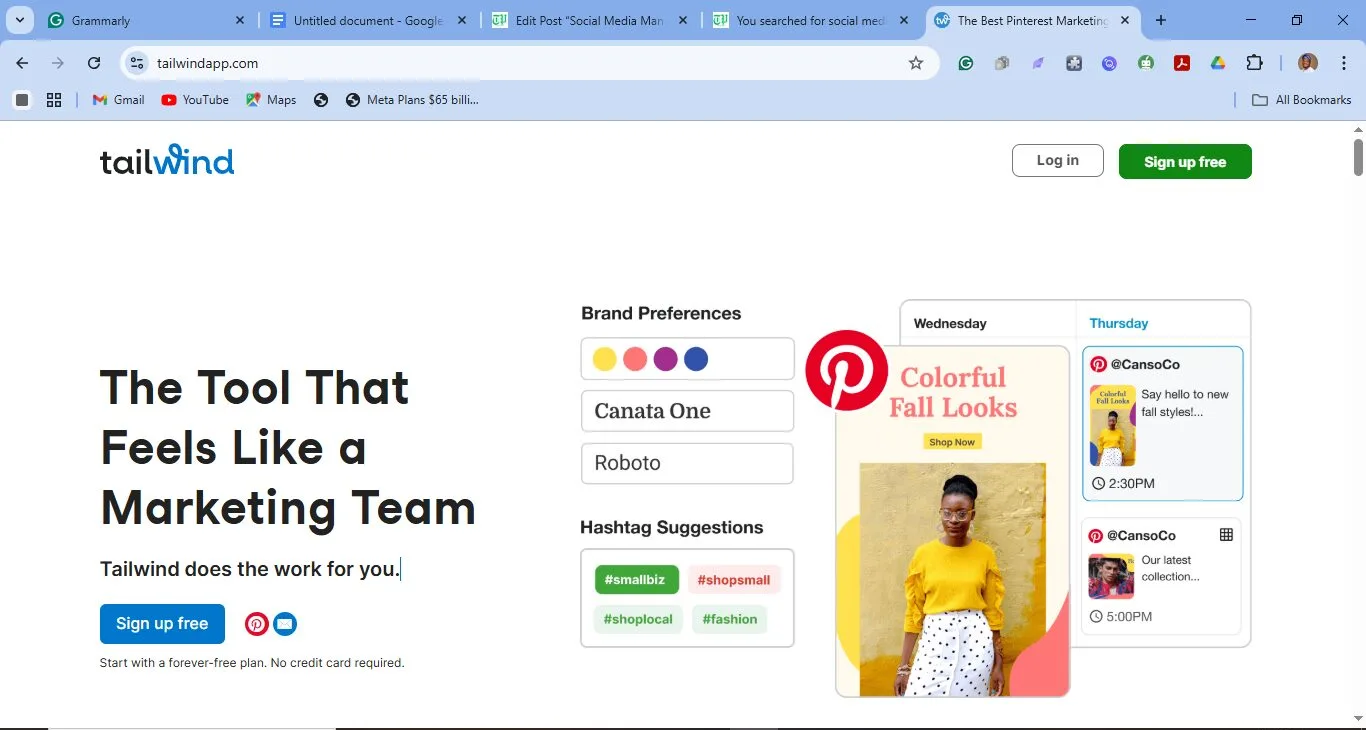Click the Tailwind logo
1366x730 pixels.
(x=167, y=160)
